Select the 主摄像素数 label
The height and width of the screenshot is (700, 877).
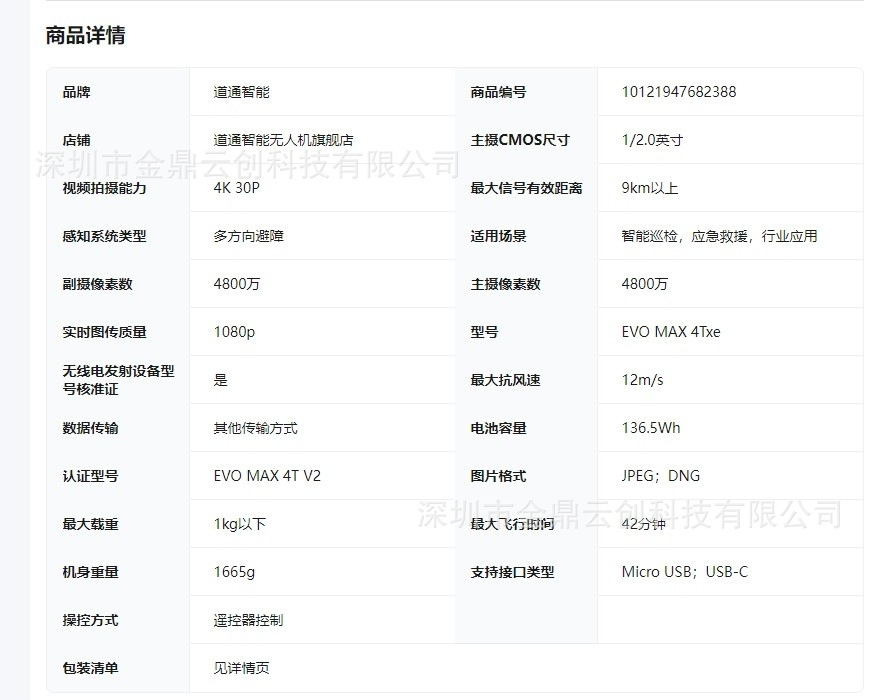coord(506,284)
